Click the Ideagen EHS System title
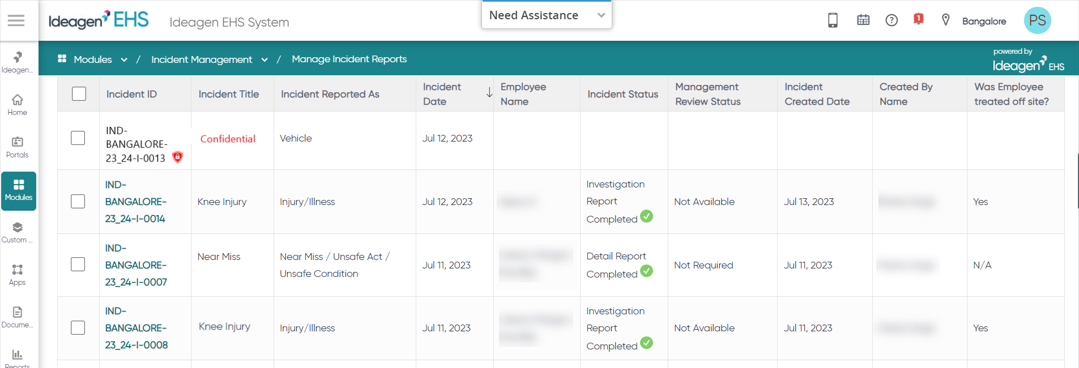The image size is (1079, 368). point(229,22)
